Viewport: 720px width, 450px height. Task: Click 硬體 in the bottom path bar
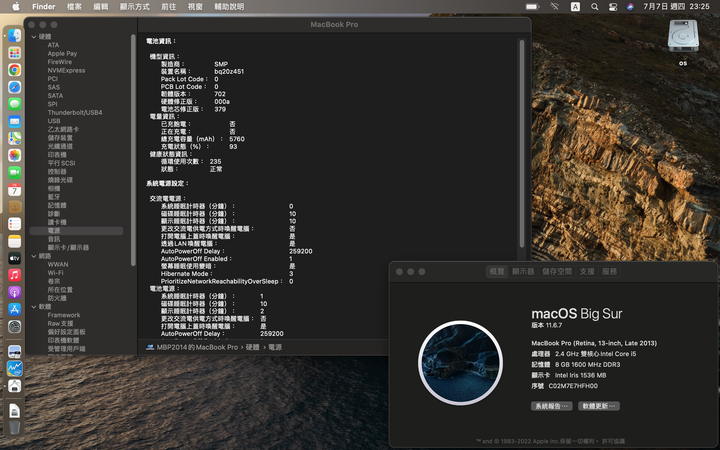(x=253, y=347)
